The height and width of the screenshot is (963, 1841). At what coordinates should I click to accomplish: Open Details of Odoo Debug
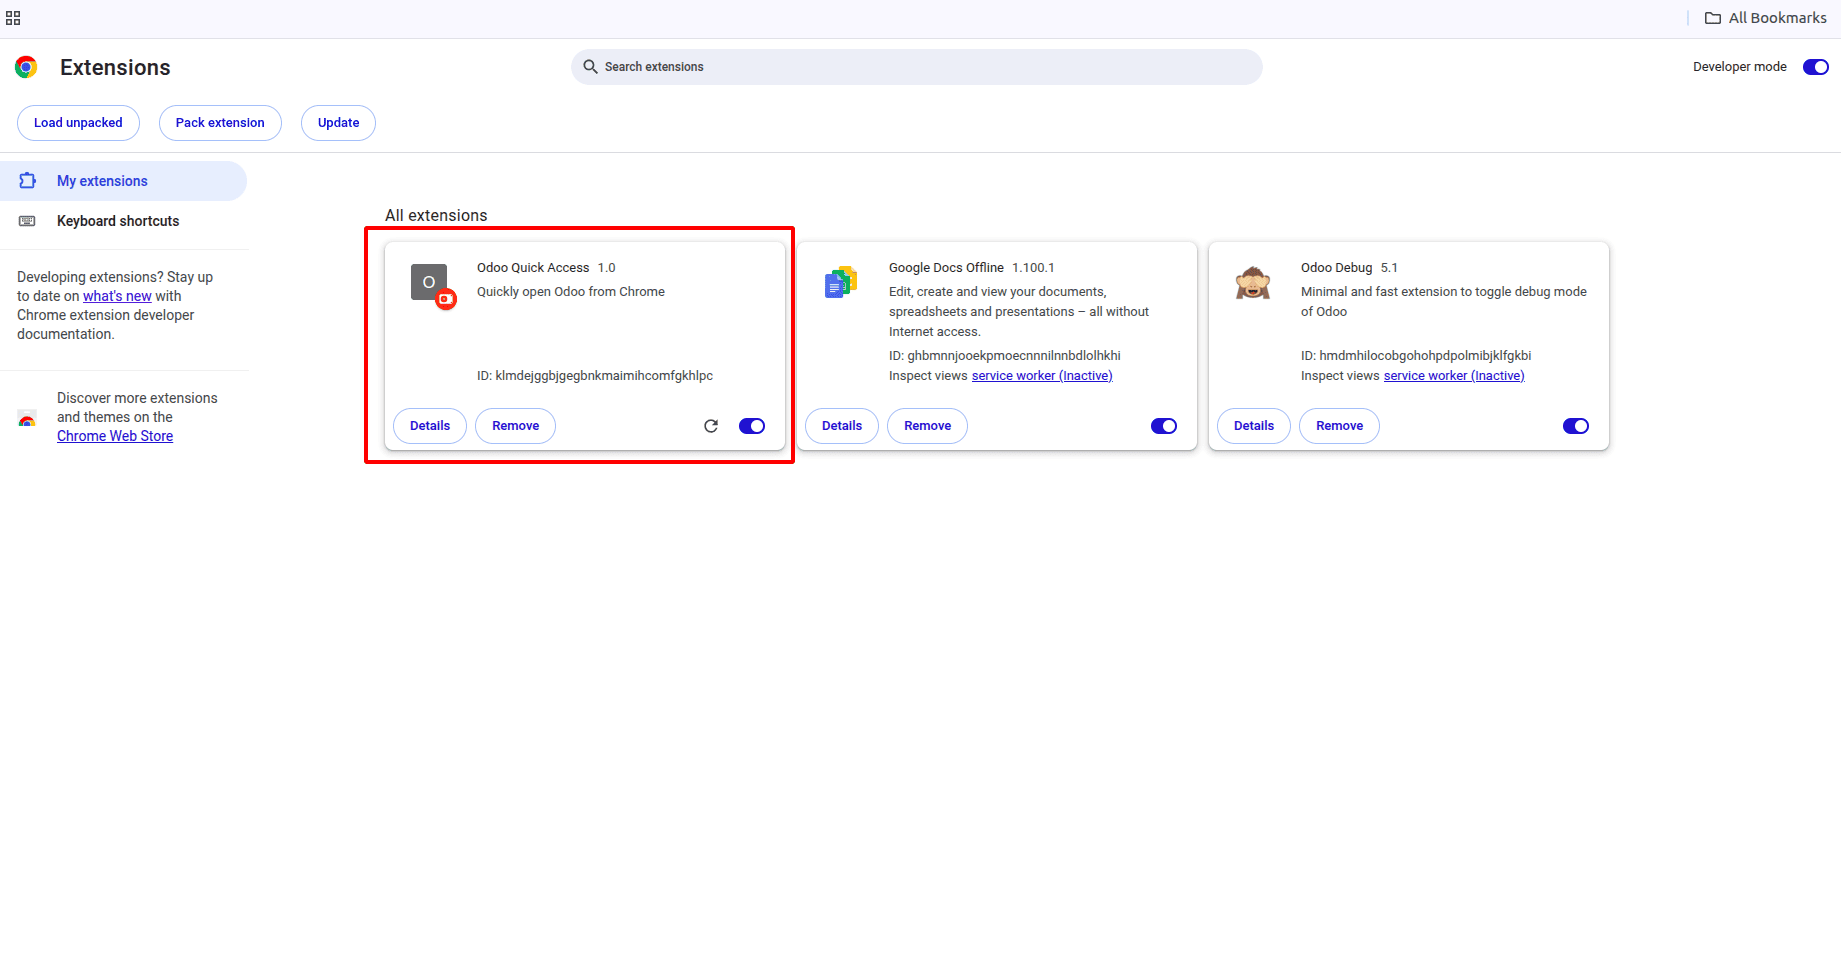[x=1253, y=425]
